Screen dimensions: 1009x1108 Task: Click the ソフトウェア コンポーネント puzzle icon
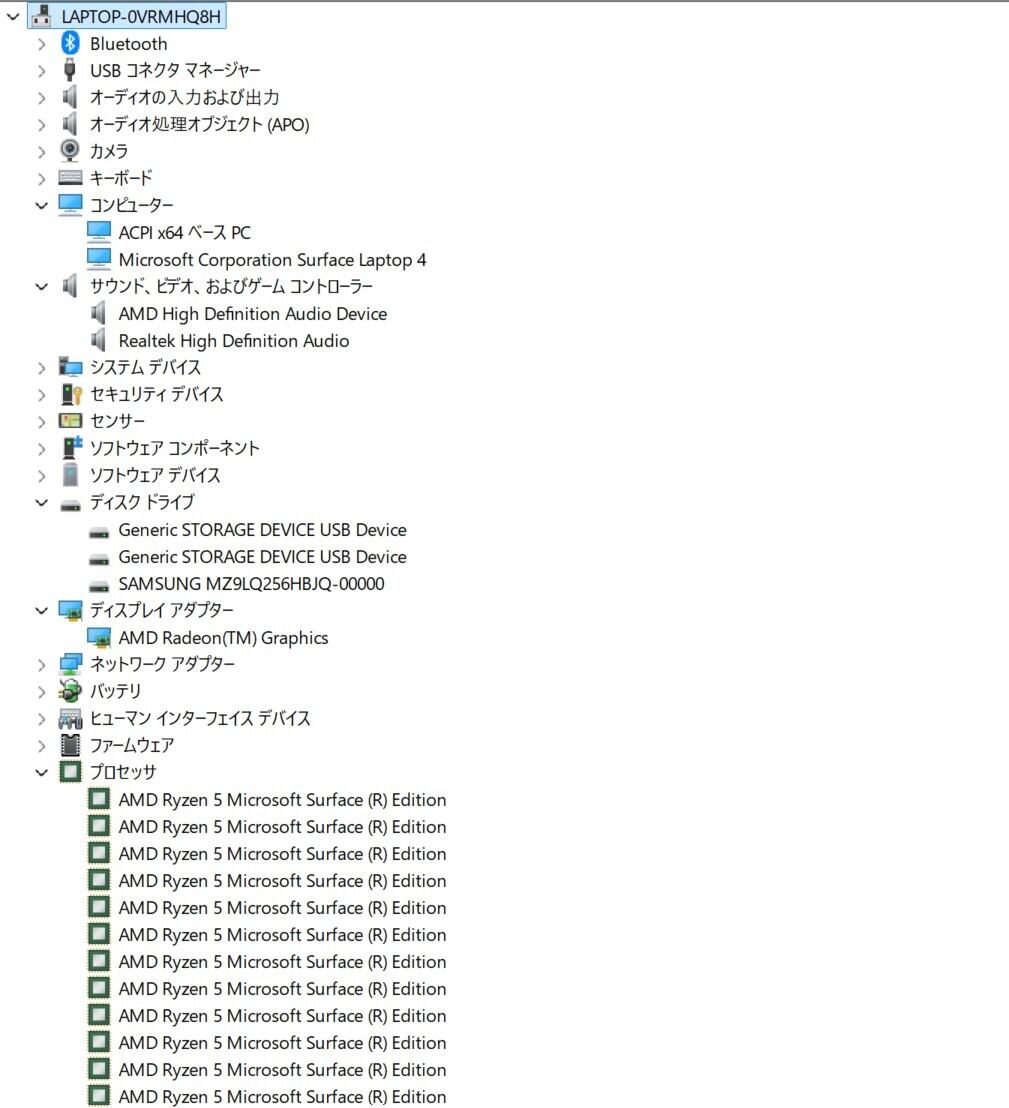pyautogui.click(x=71, y=448)
